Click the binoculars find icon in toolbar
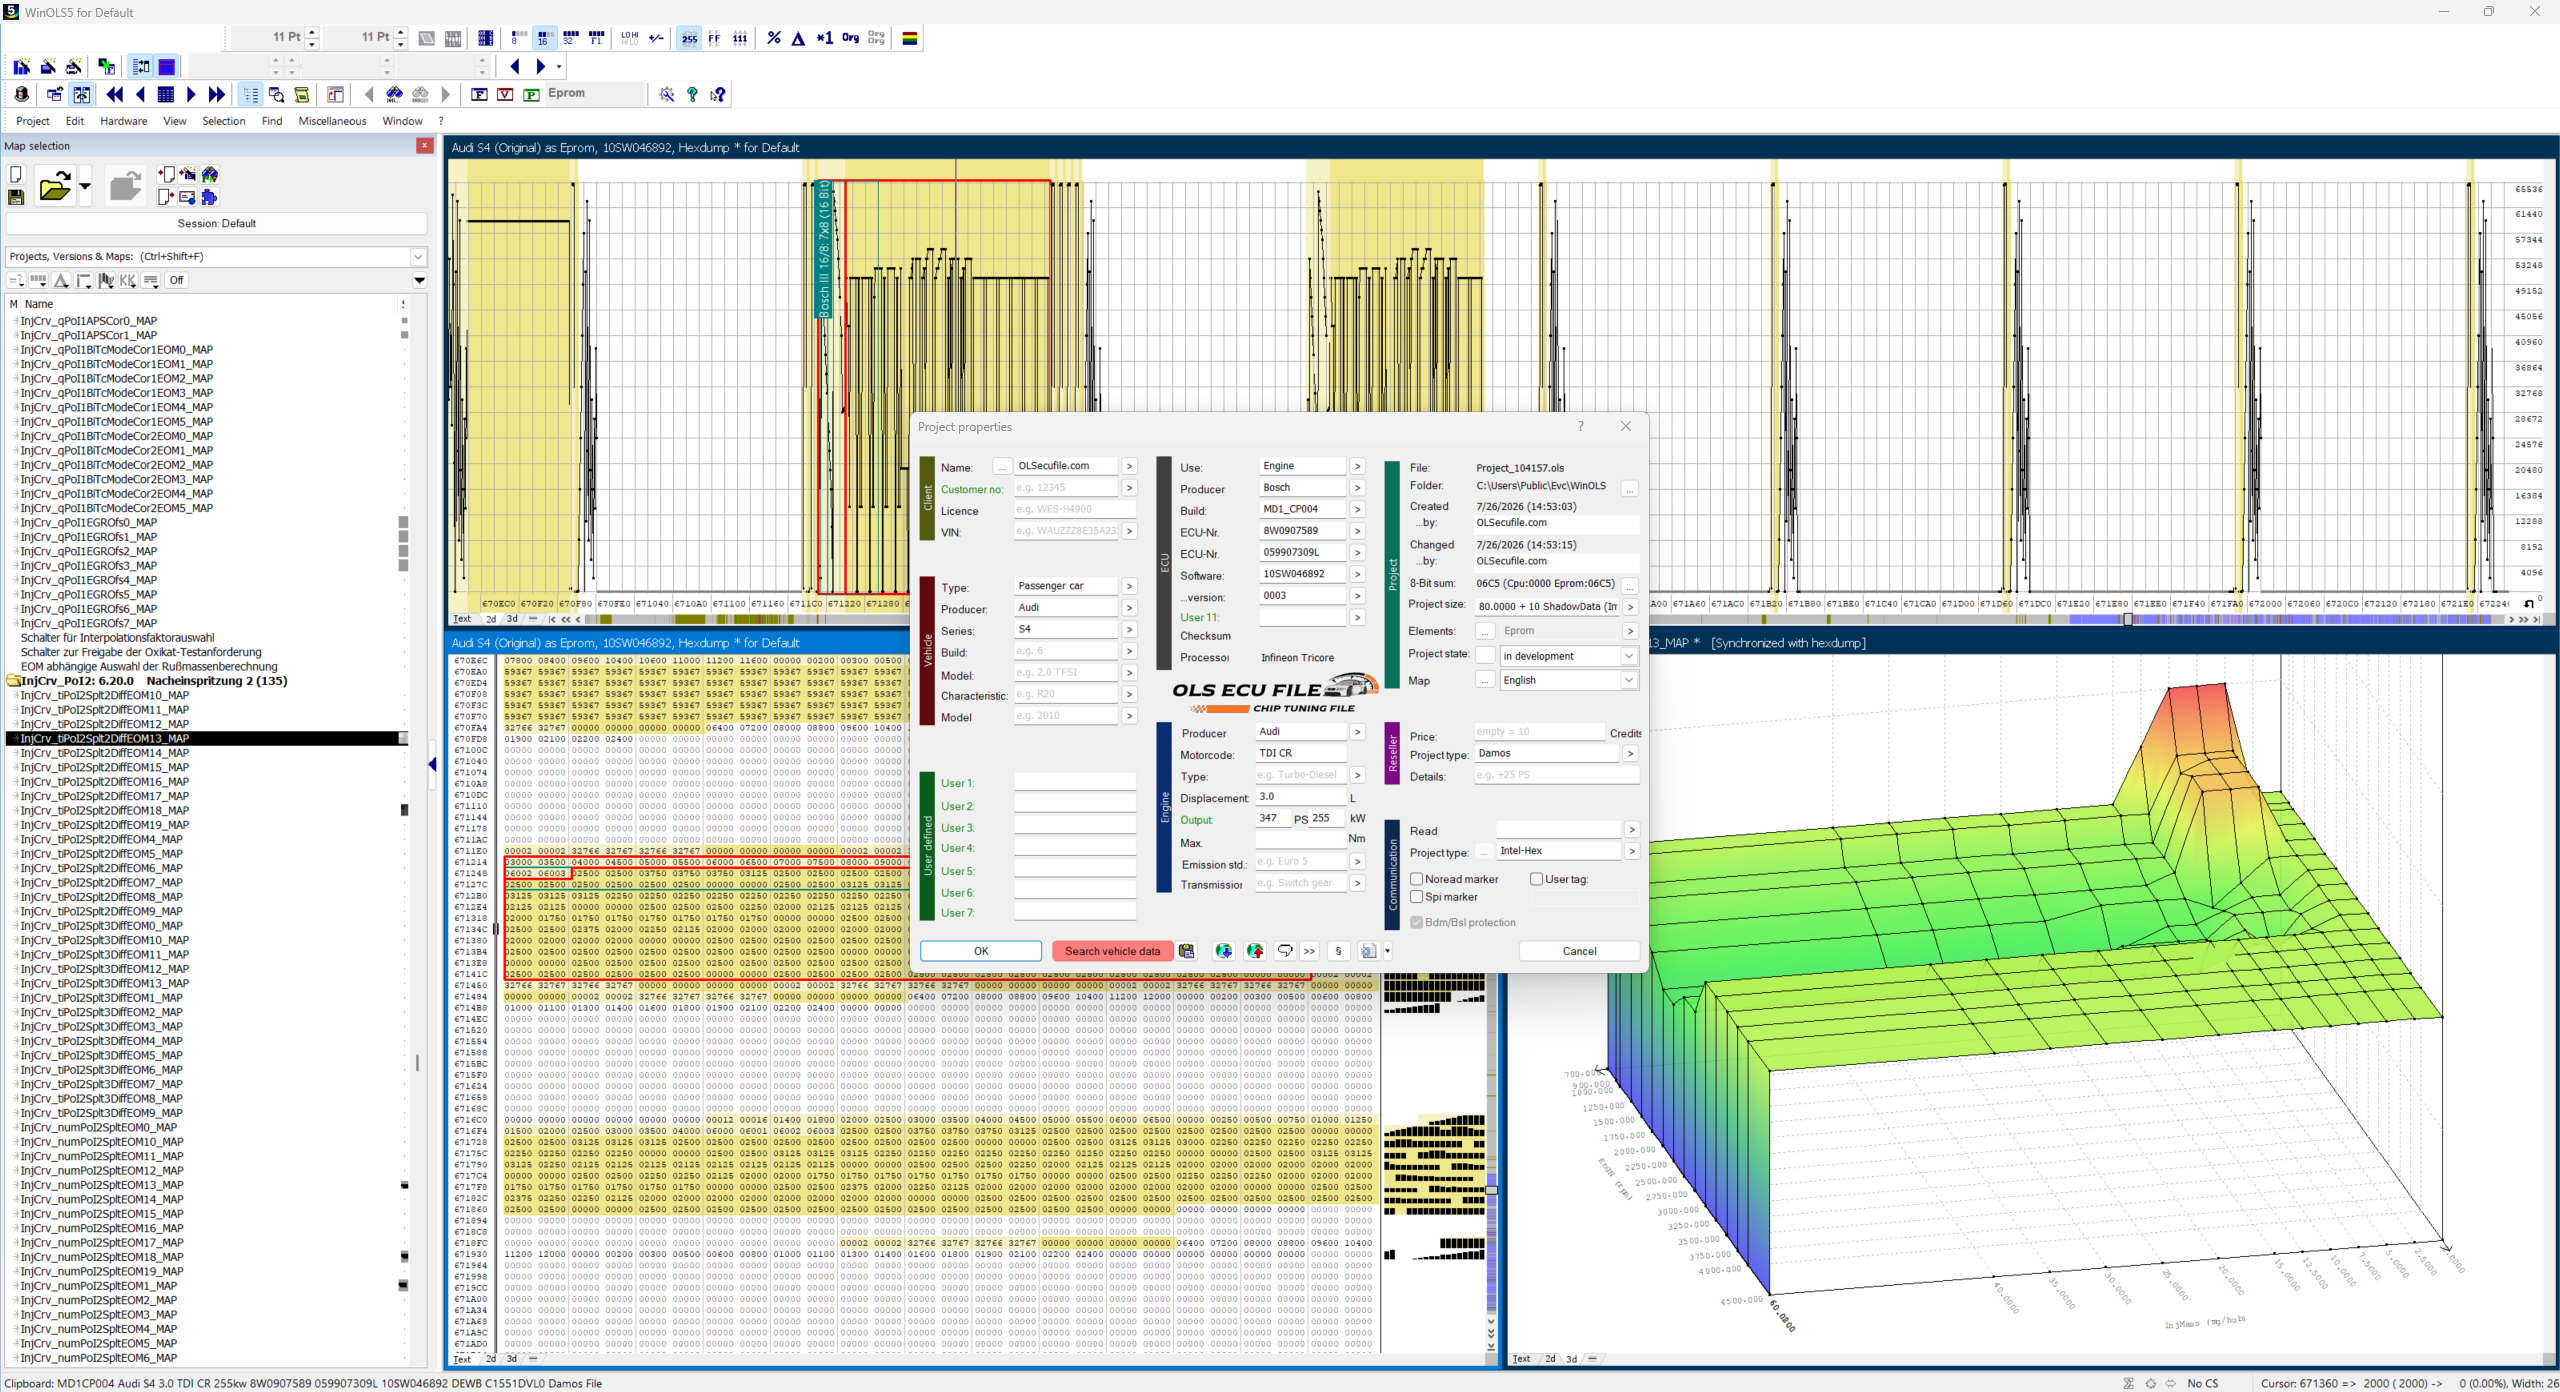 click(x=395, y=94)
